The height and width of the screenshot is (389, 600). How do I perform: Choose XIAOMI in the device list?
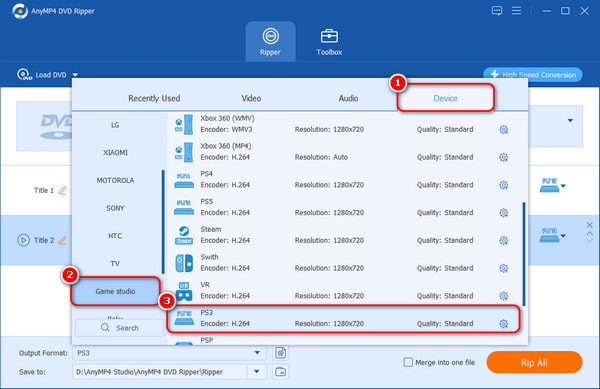[115, 153]
